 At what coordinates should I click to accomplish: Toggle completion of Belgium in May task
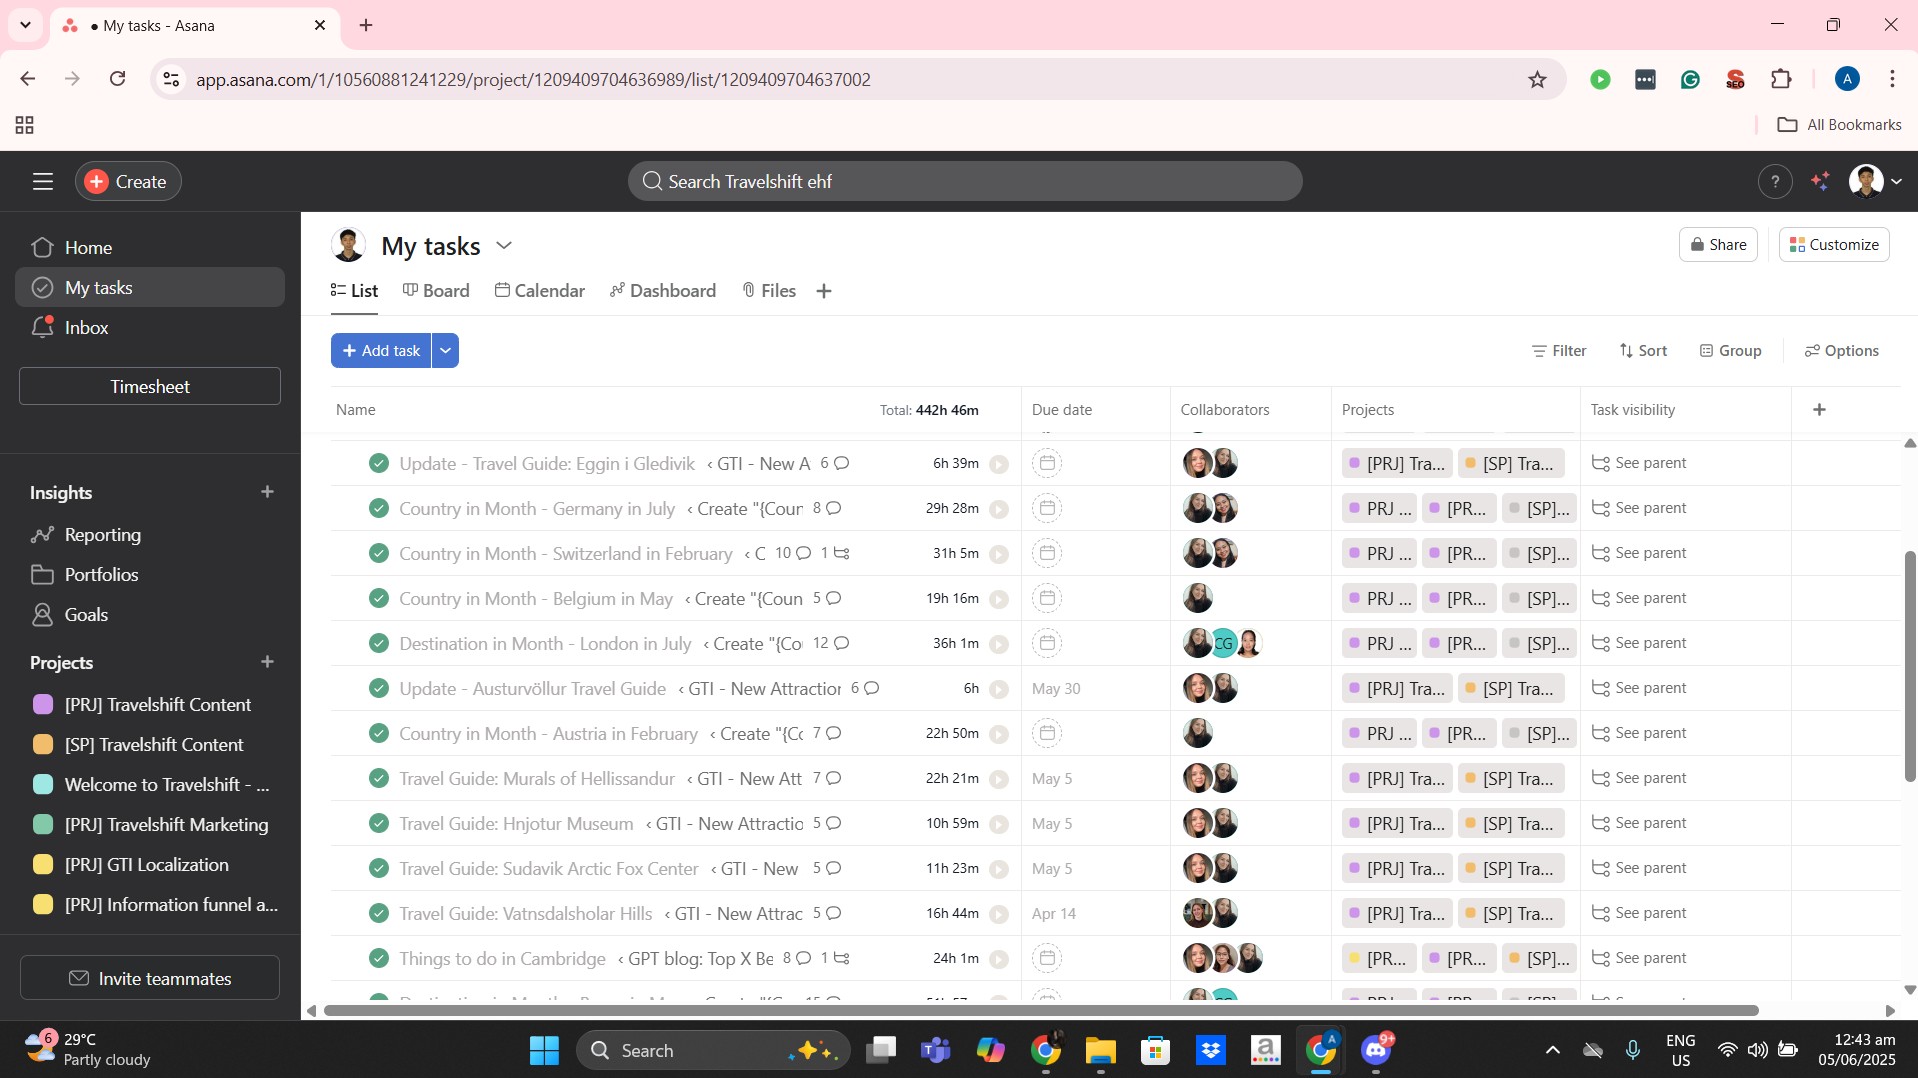click(x=378, y=598)
